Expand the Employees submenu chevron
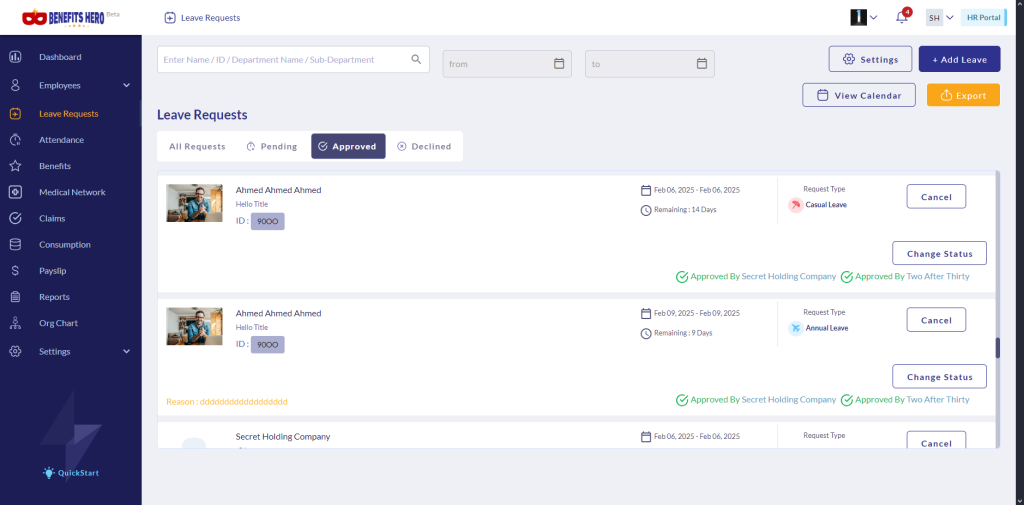The image size is (1024, 505). pyautogui.click(x=127, y=85)
